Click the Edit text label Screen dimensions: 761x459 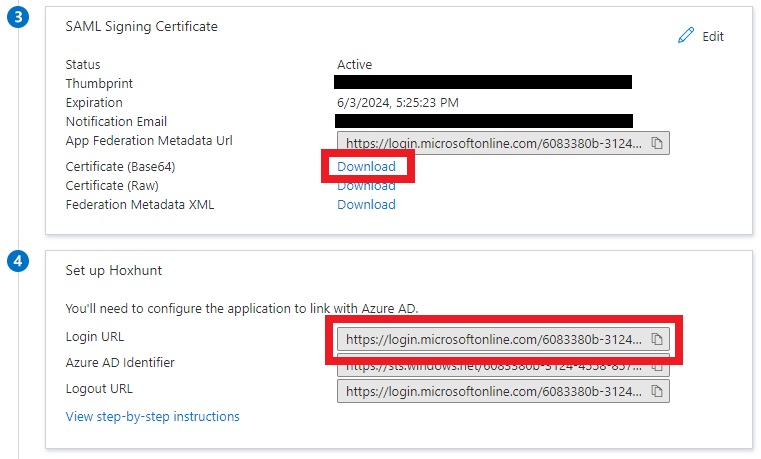[712, 37]
